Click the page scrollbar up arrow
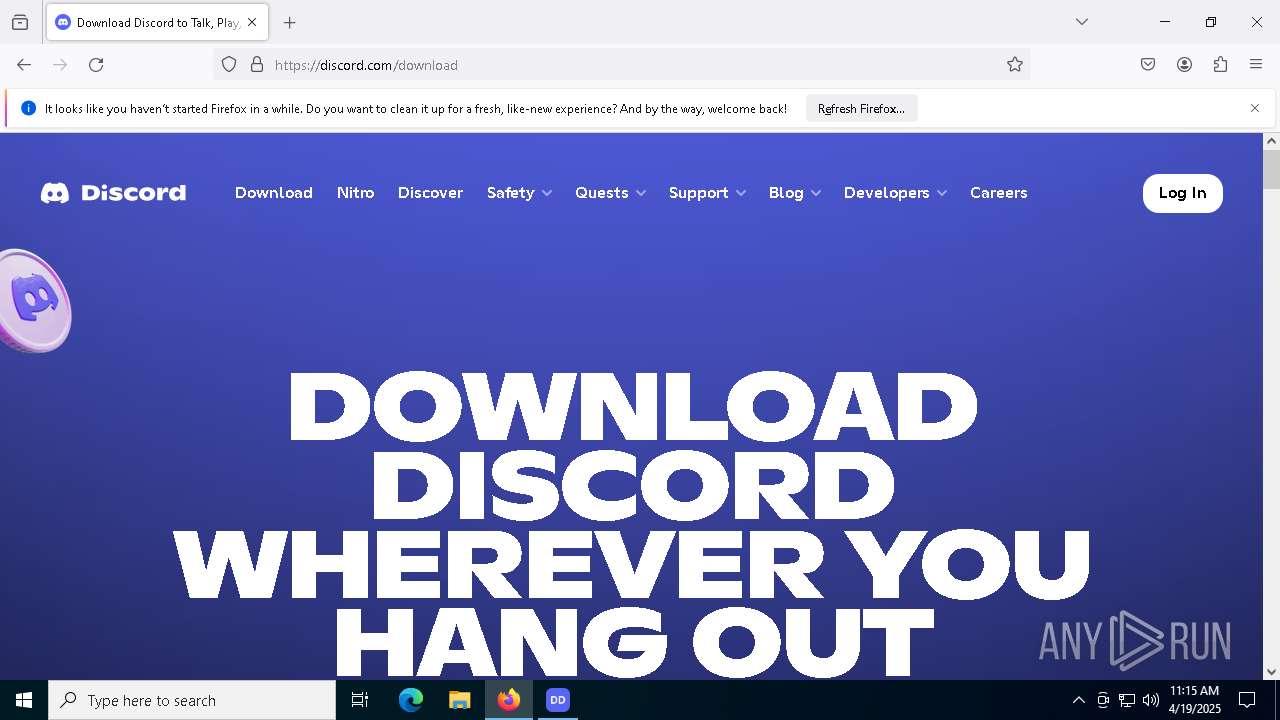 tap(1271, 140)
